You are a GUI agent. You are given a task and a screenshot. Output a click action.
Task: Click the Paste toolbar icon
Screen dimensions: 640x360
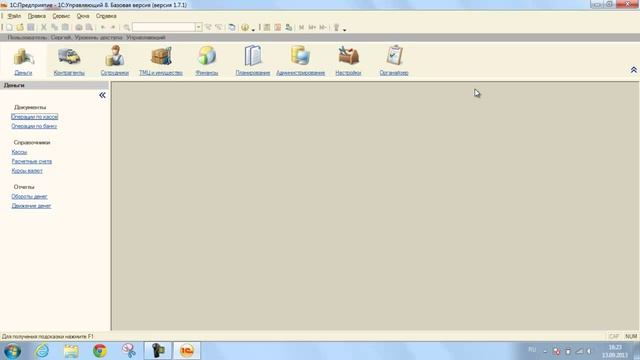click(x=65, y=27)
